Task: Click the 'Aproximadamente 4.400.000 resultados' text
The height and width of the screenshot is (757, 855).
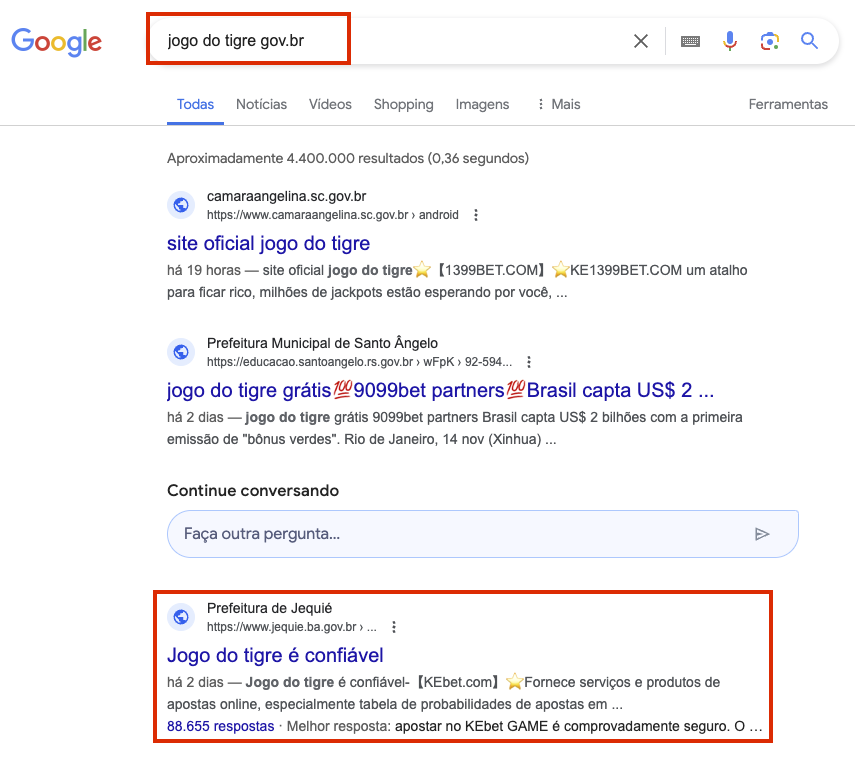Action: click(348, 158)
